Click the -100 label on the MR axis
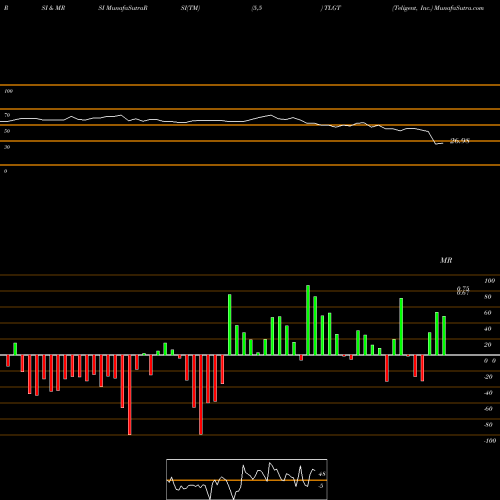The width and height of the screenshot is (500, 500). pos(489,441)
